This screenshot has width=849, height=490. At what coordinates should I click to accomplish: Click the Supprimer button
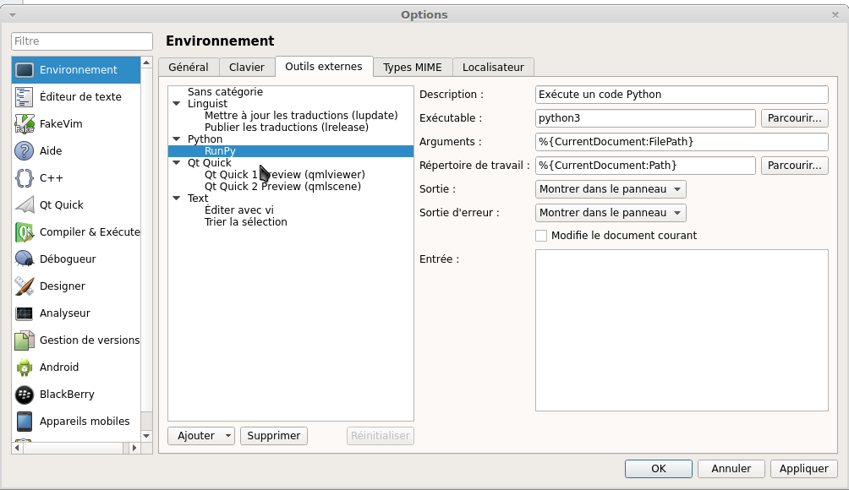click(273, 436)
